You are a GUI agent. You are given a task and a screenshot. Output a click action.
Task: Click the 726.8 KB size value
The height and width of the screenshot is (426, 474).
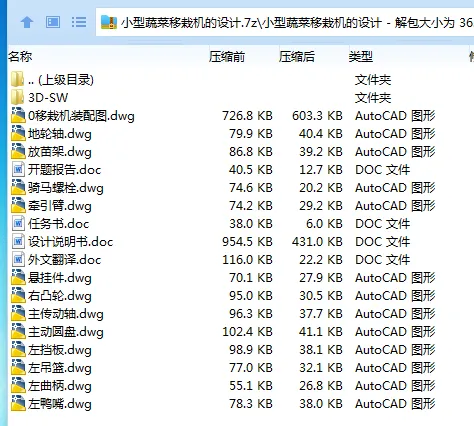247,116
